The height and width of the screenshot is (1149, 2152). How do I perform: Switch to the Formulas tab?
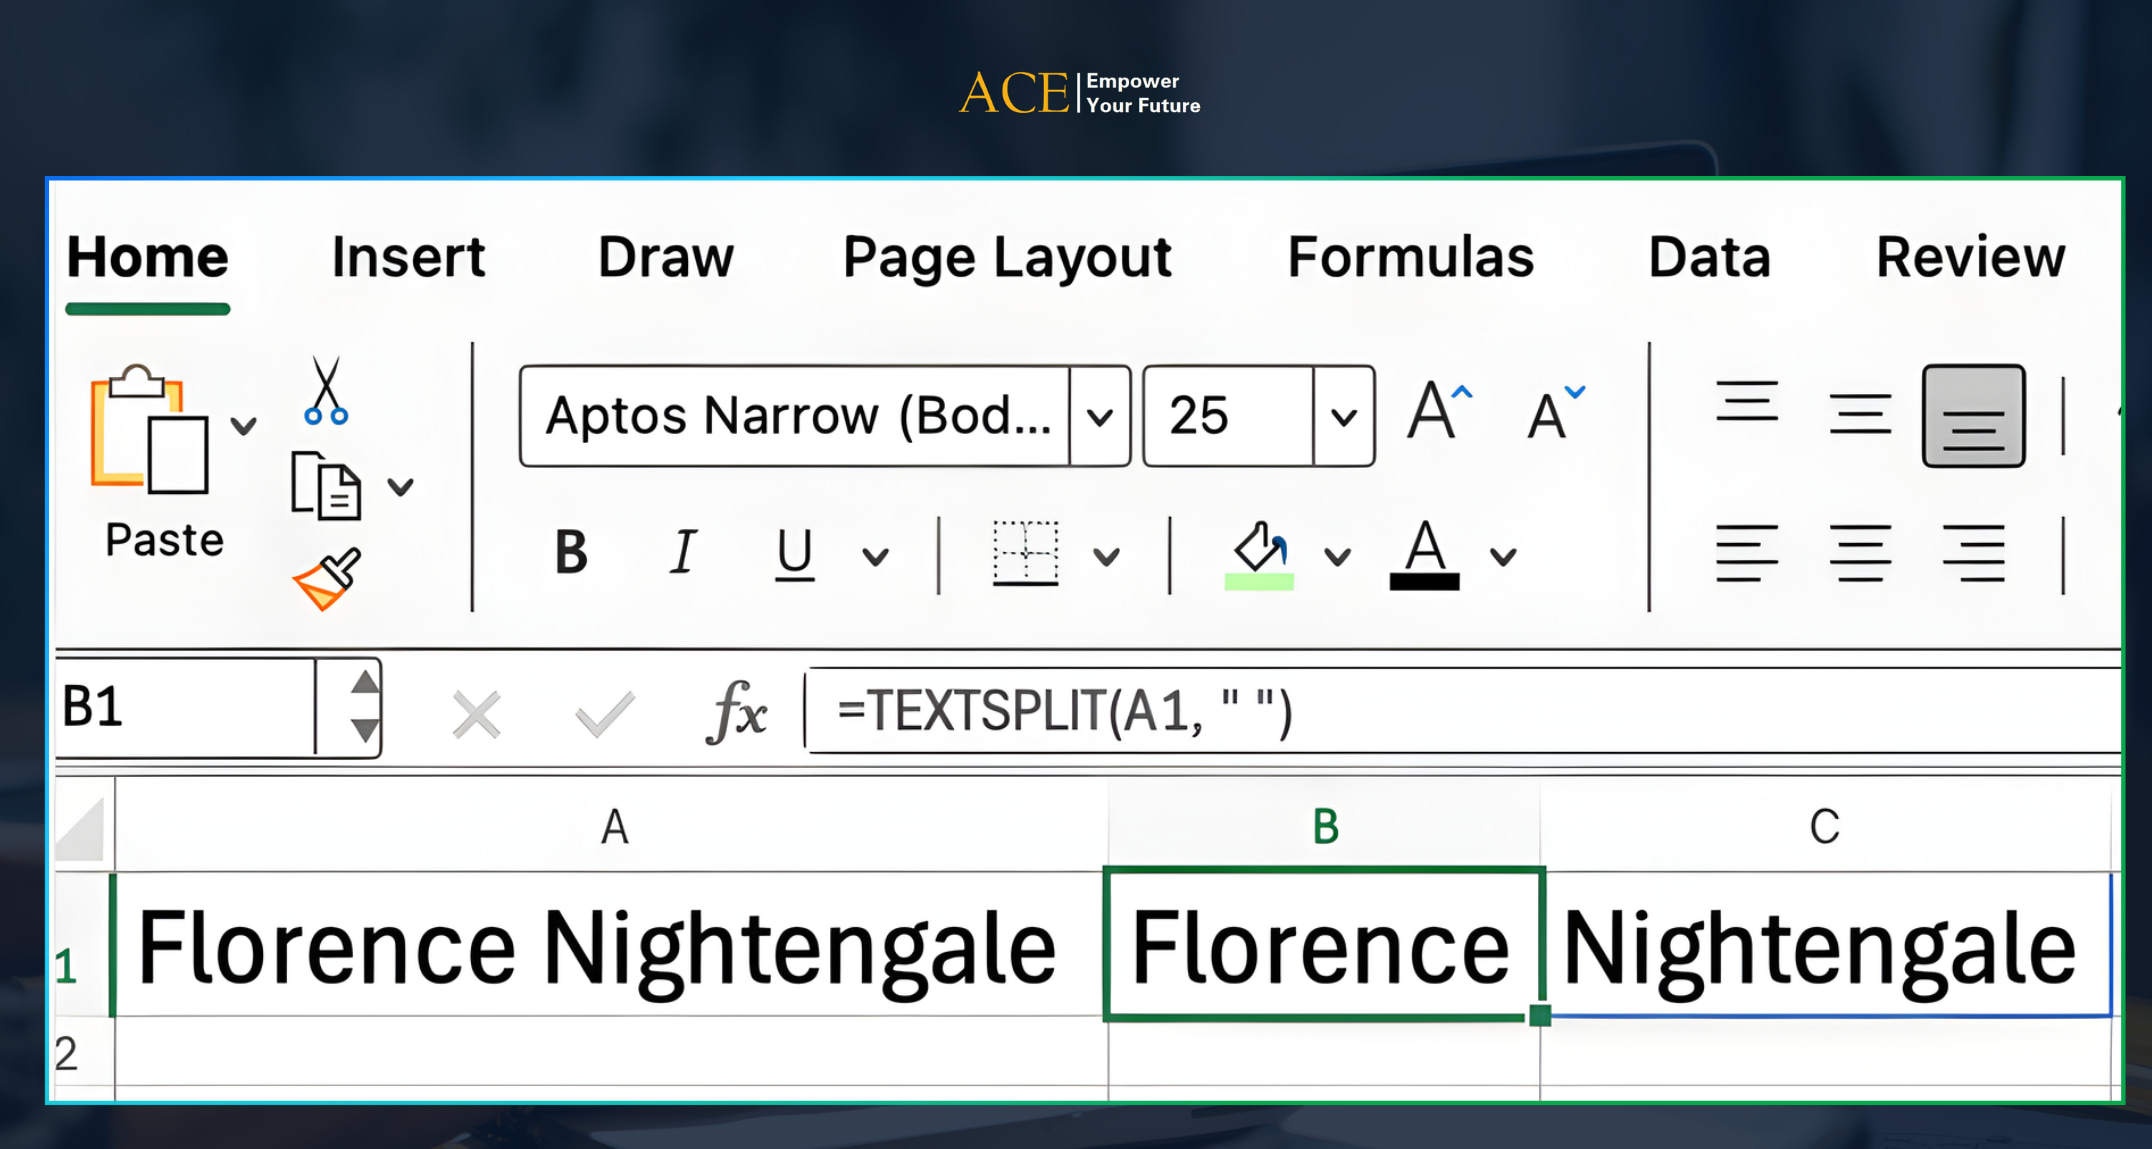coord(1410,258)
